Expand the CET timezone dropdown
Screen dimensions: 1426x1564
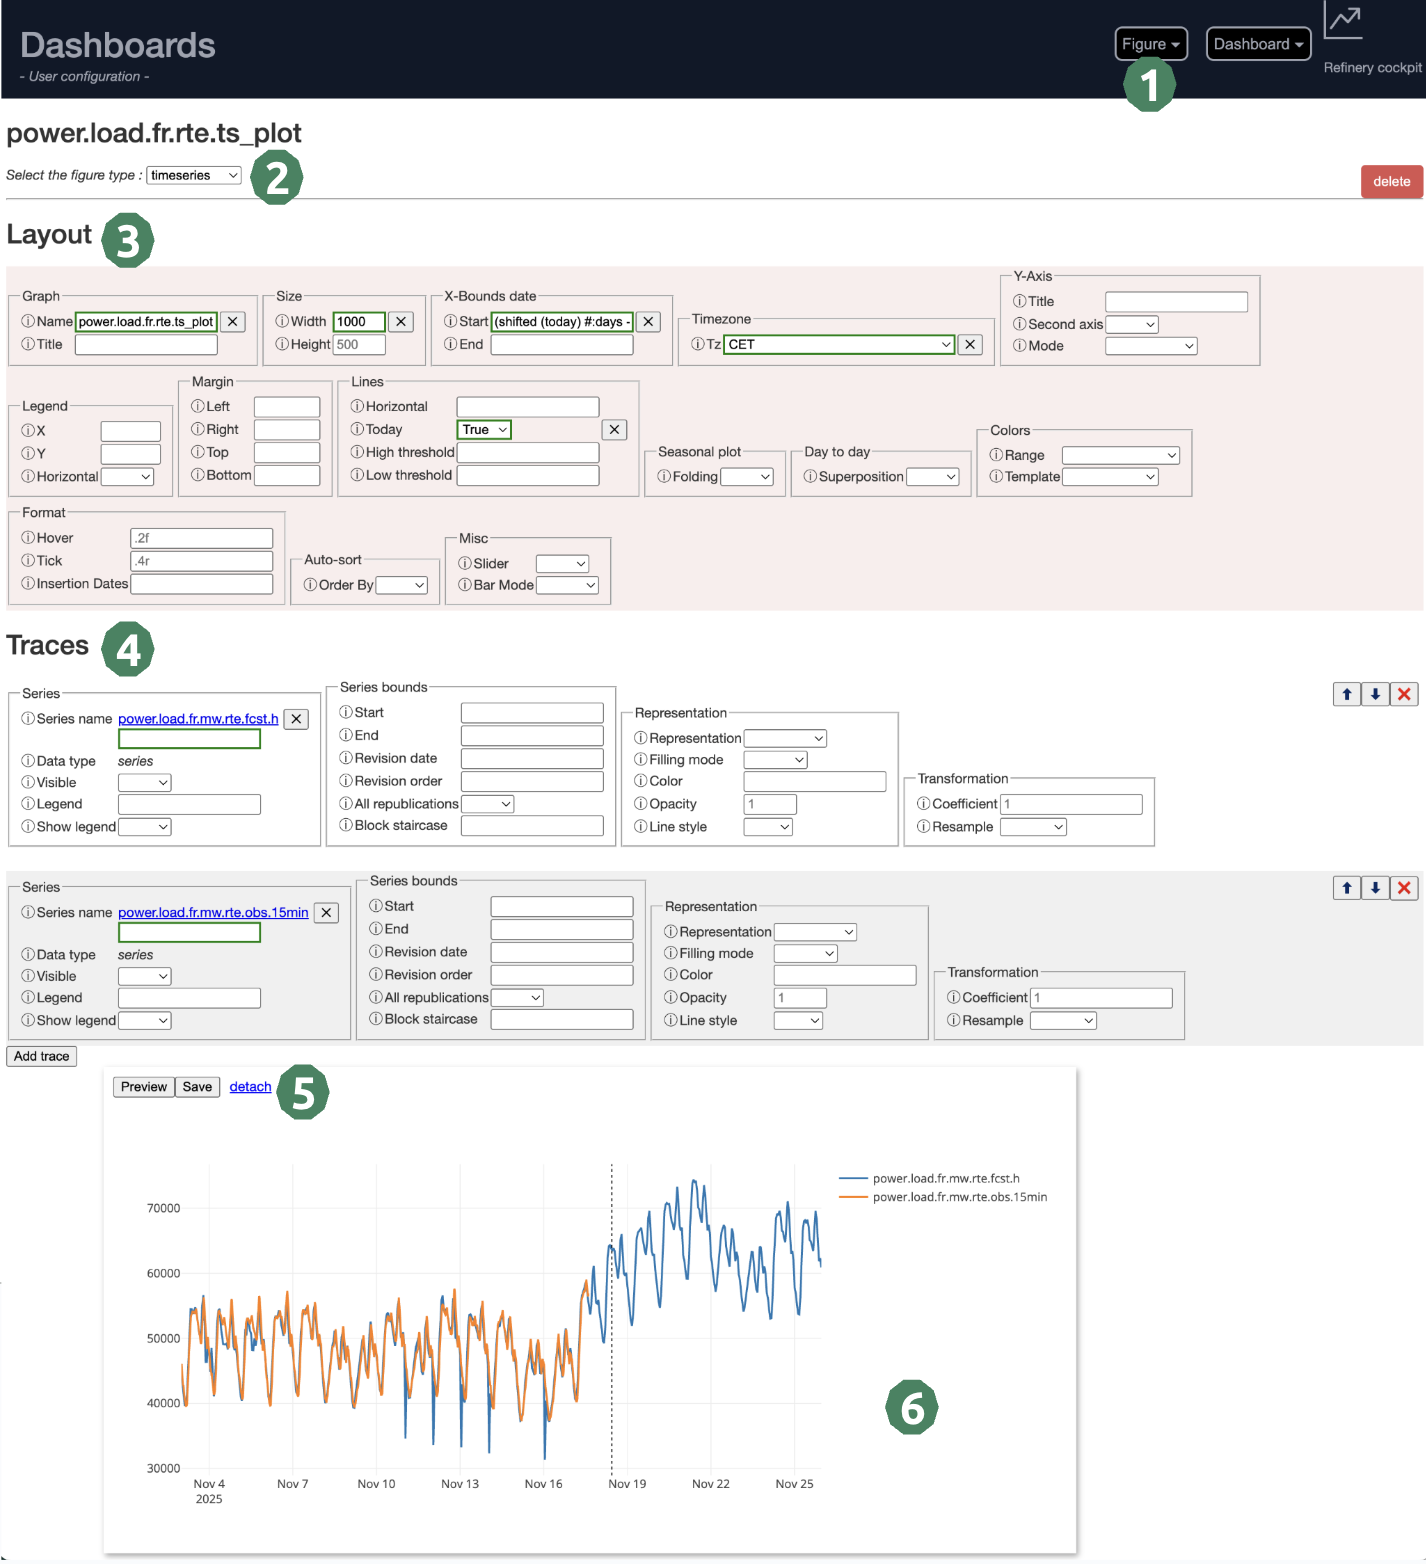(839, 345)
